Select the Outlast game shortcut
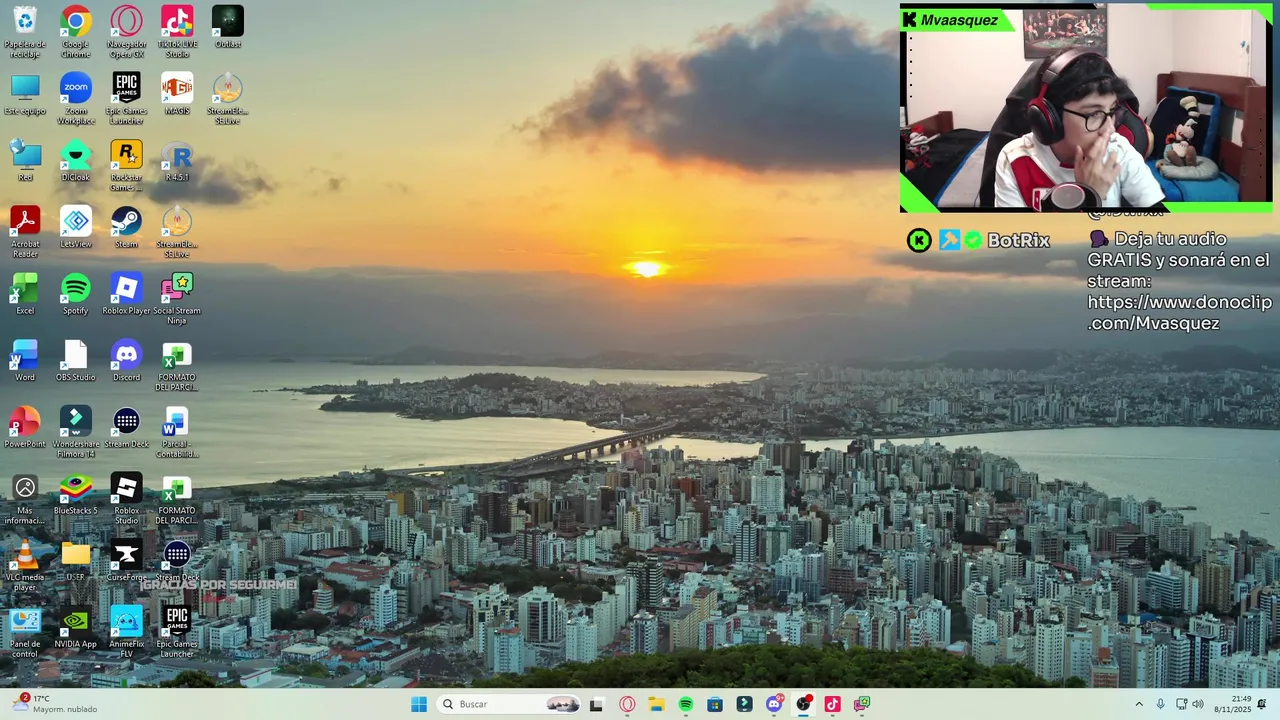The image size is (1280, 720). pos(228,27)
